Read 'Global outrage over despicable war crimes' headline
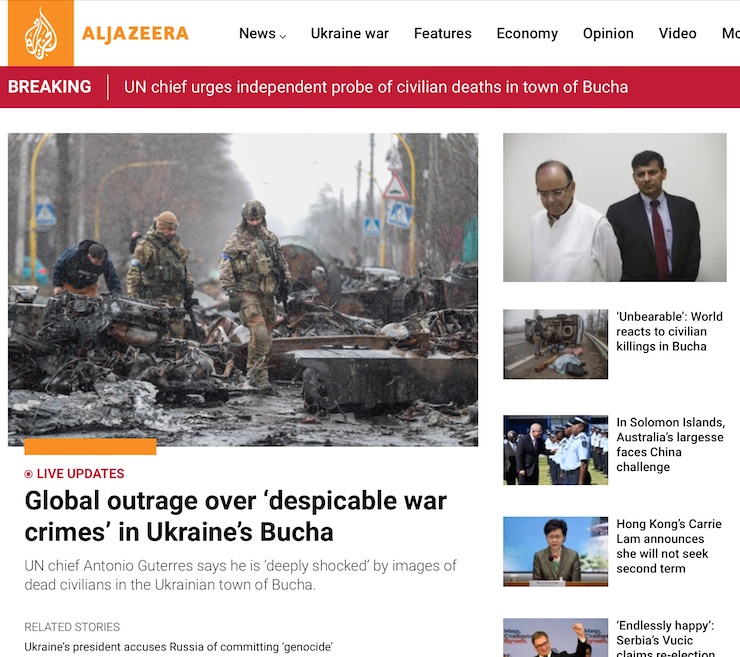 [x=235, y=516]
